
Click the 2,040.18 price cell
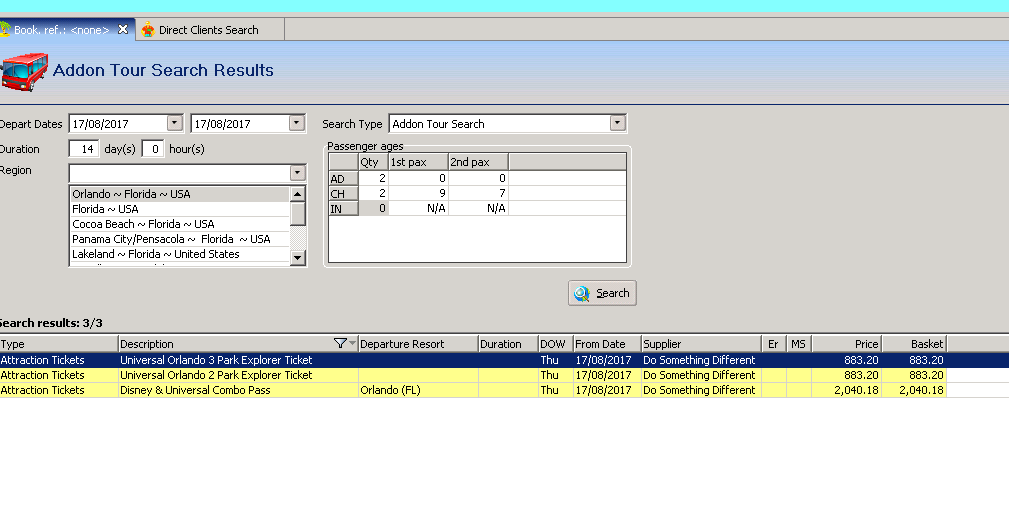point(847,390)
